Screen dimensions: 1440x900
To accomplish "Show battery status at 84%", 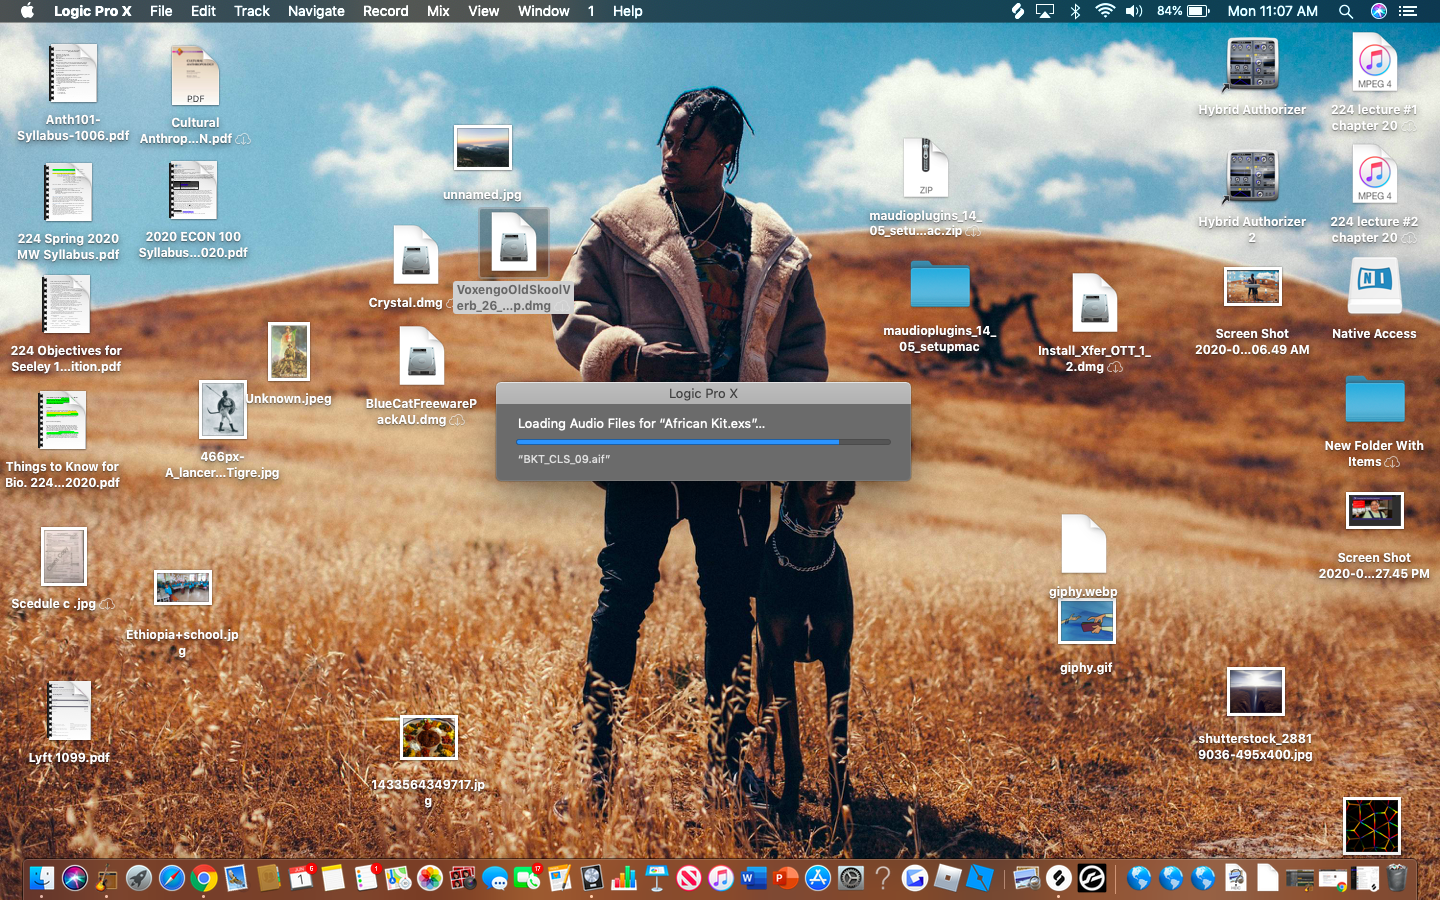I will (x=1184, y=11).
